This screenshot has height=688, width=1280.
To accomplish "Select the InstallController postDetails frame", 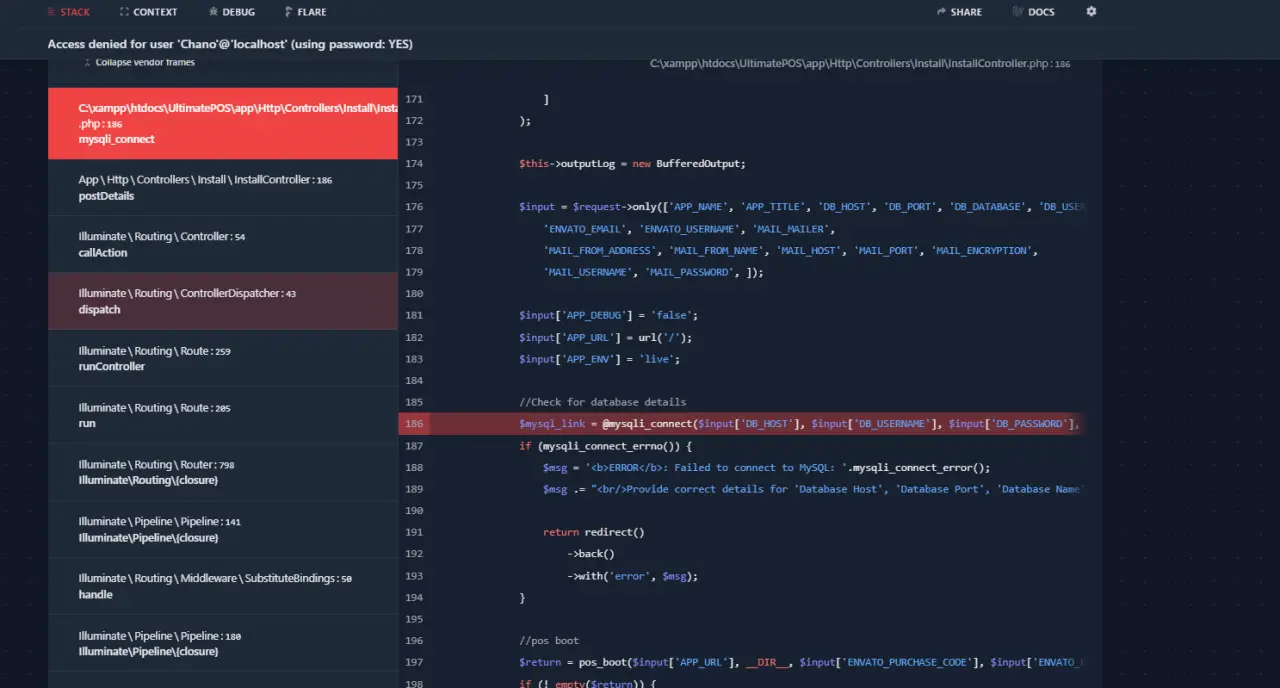I will [x=223, y=188].
